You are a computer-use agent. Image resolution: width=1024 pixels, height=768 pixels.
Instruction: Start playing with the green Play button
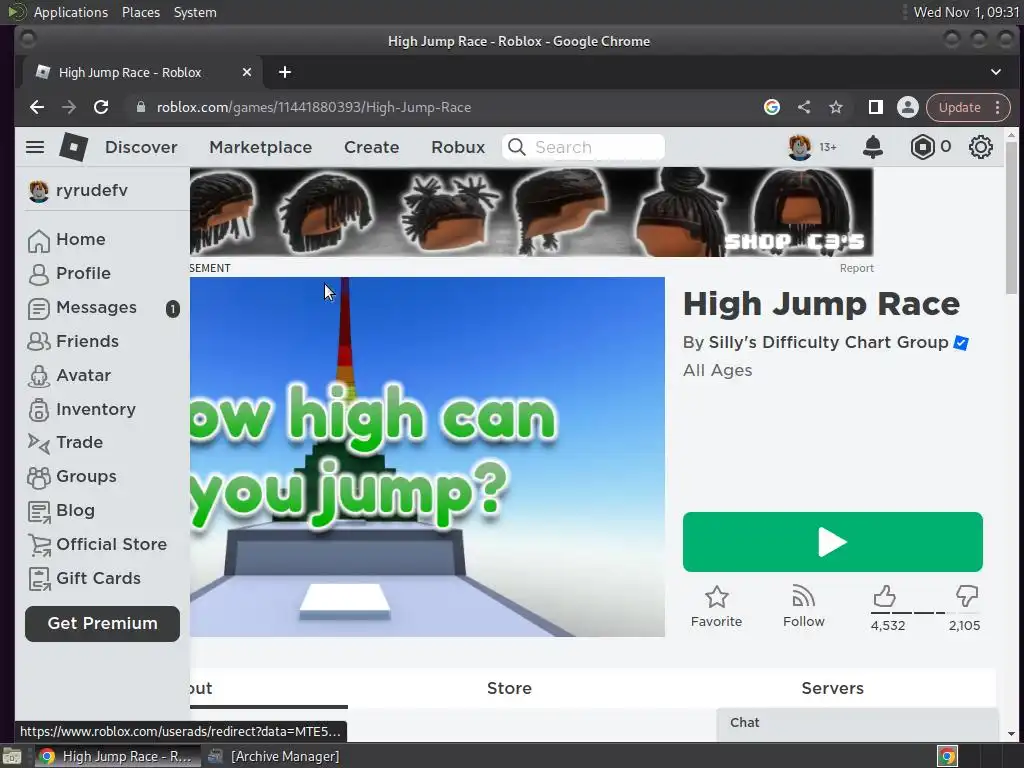[833, 542]
